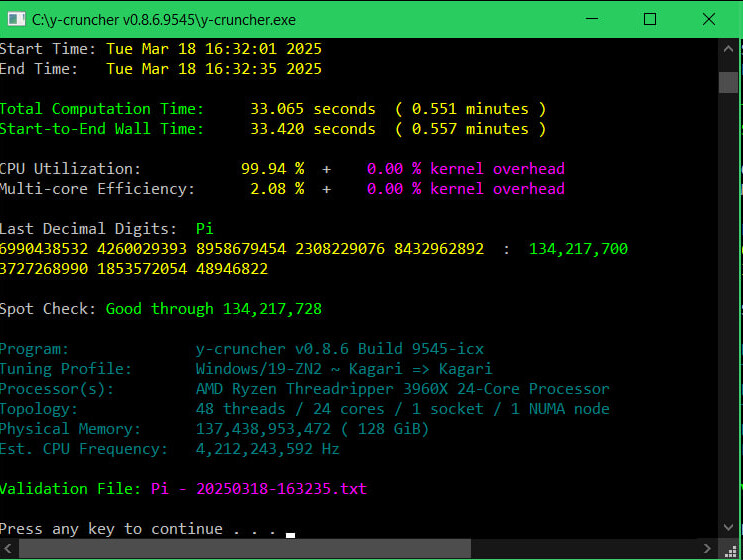Click the AMD Ryzen Threadripper 3960X processor text
This screenshot has width=743, height=560.
pyautogui.click(x=402, y=389)
